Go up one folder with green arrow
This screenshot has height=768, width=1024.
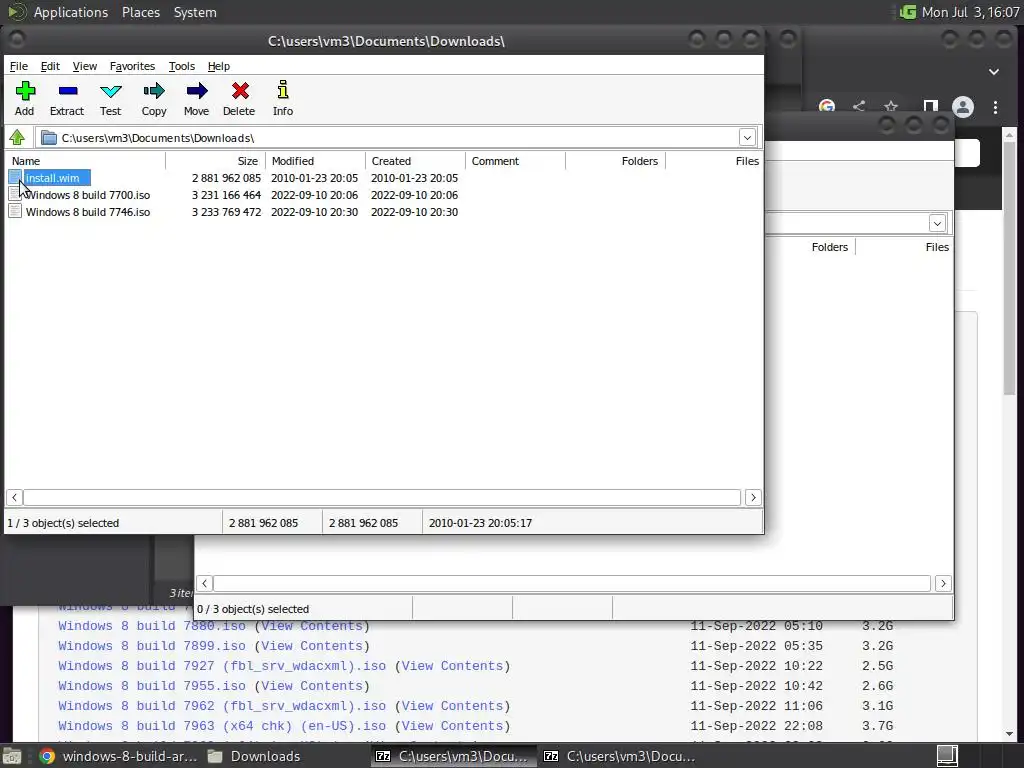pyautogui.click(x=17, y=137)
